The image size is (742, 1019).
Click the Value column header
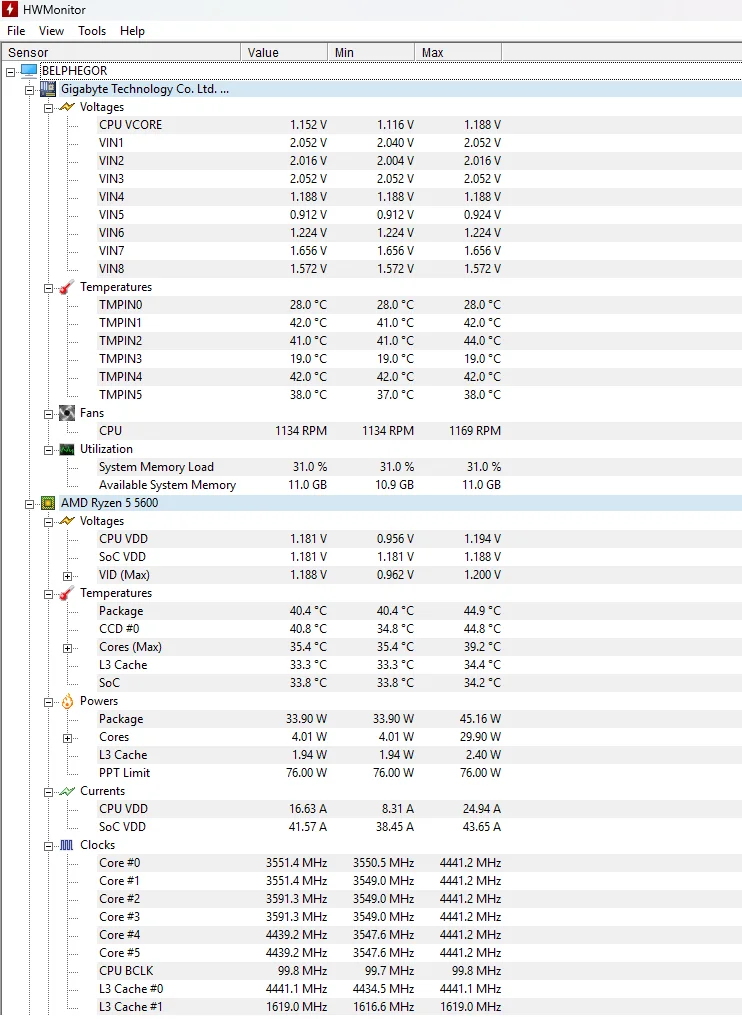[284, 53]
